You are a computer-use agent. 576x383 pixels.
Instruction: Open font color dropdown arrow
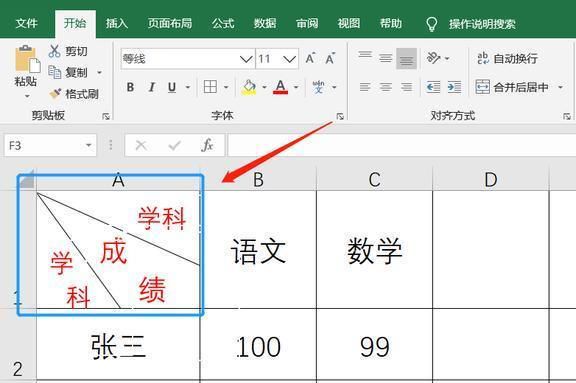pyautogui.click(x=296, y=87)
